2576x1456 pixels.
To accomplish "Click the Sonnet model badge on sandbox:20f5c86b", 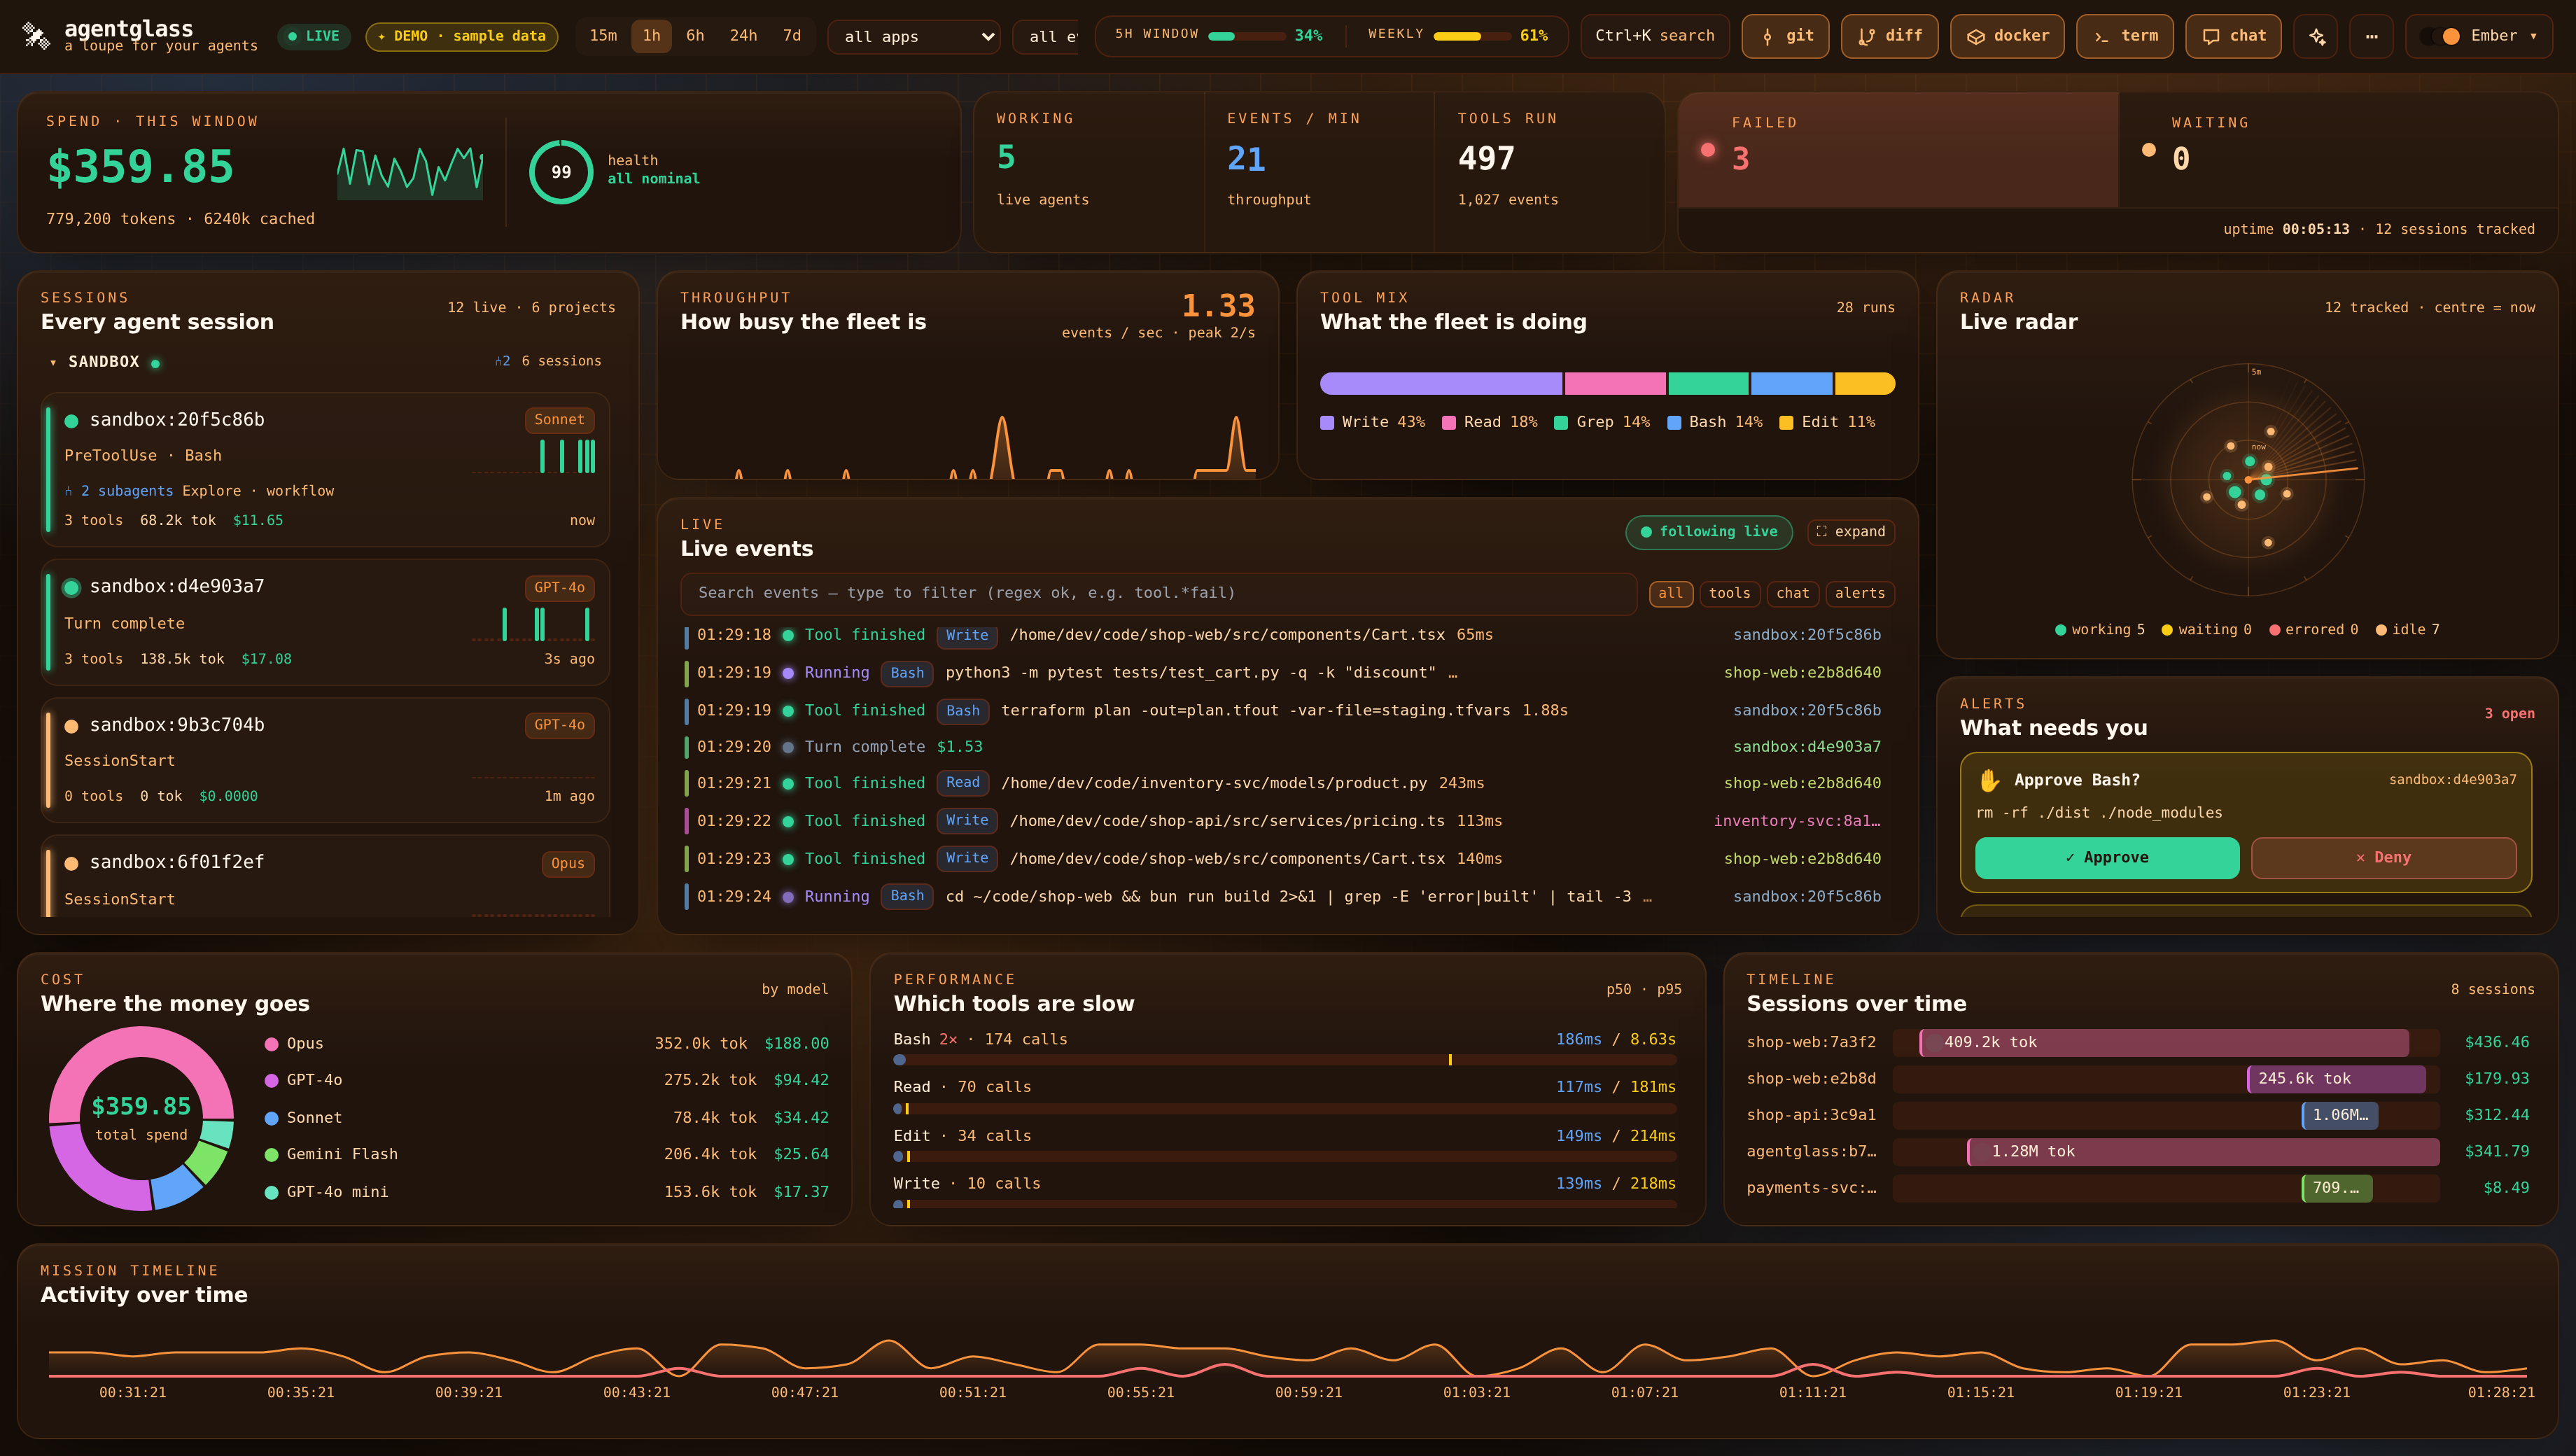I will point(559,420).
